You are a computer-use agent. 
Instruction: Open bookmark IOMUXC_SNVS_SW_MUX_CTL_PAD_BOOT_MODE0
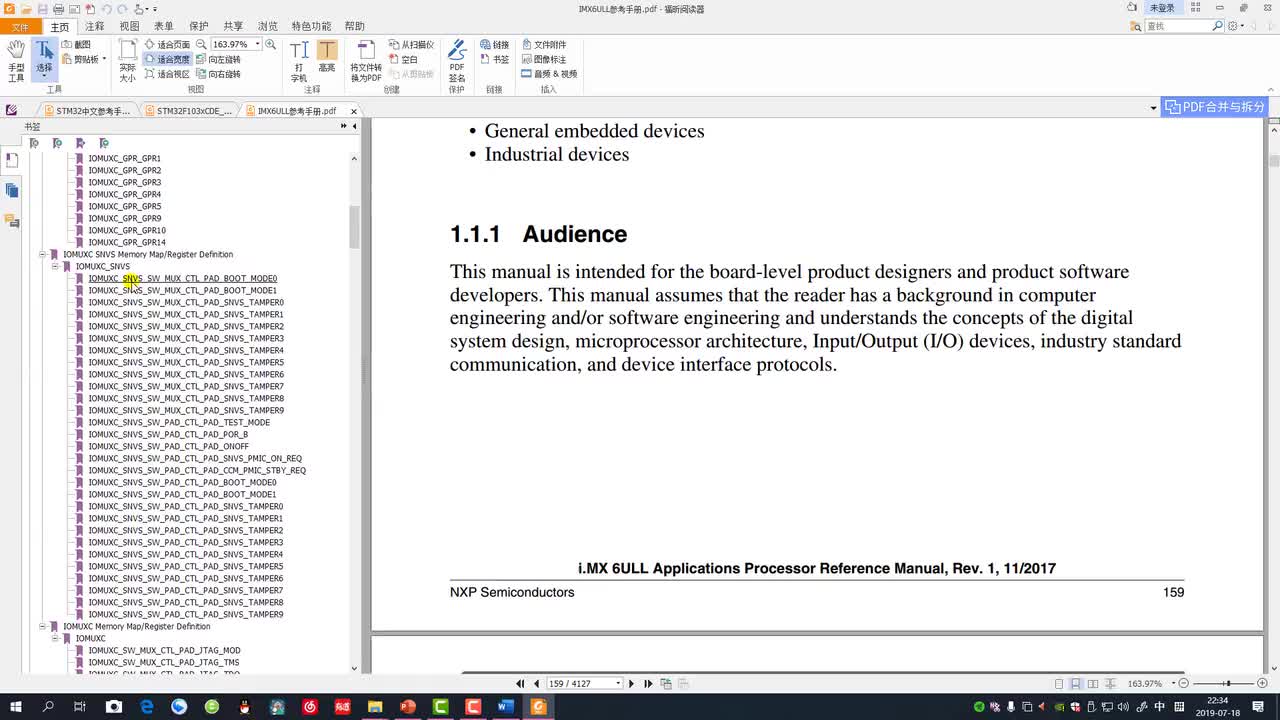(182, 278)
